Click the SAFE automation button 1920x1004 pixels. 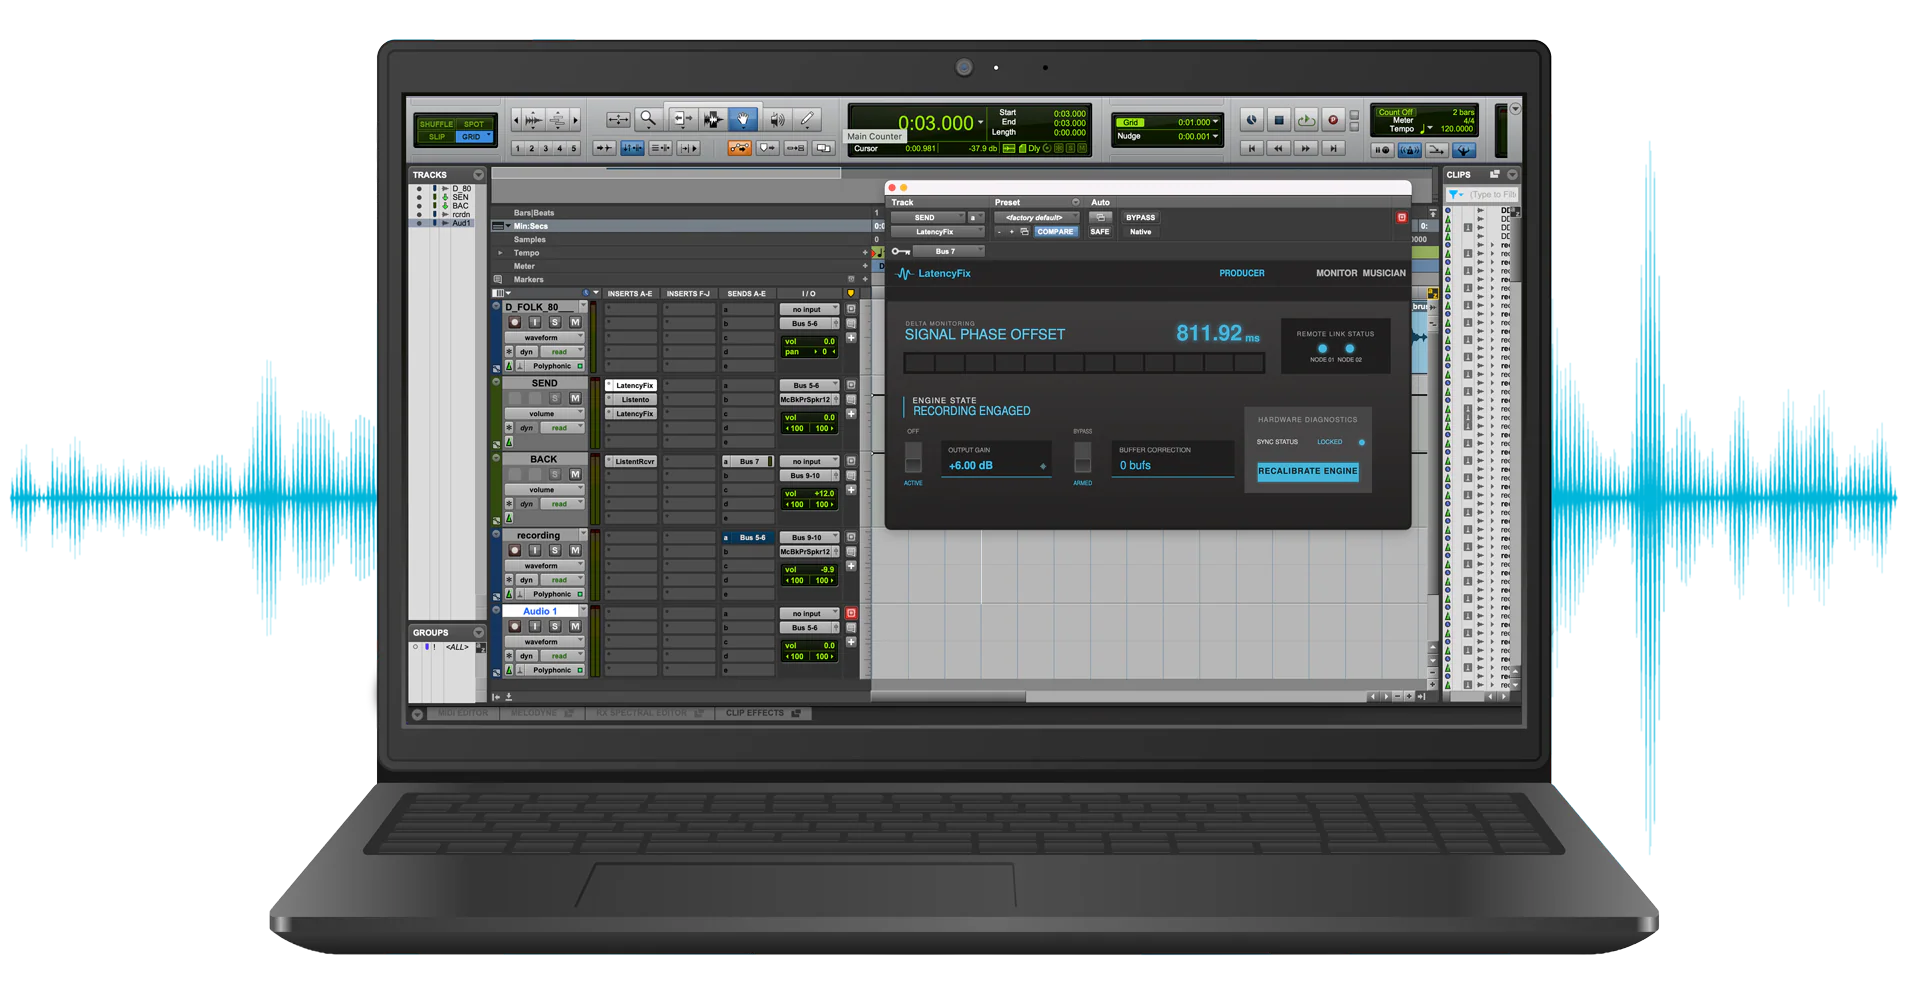[1100, 232]
